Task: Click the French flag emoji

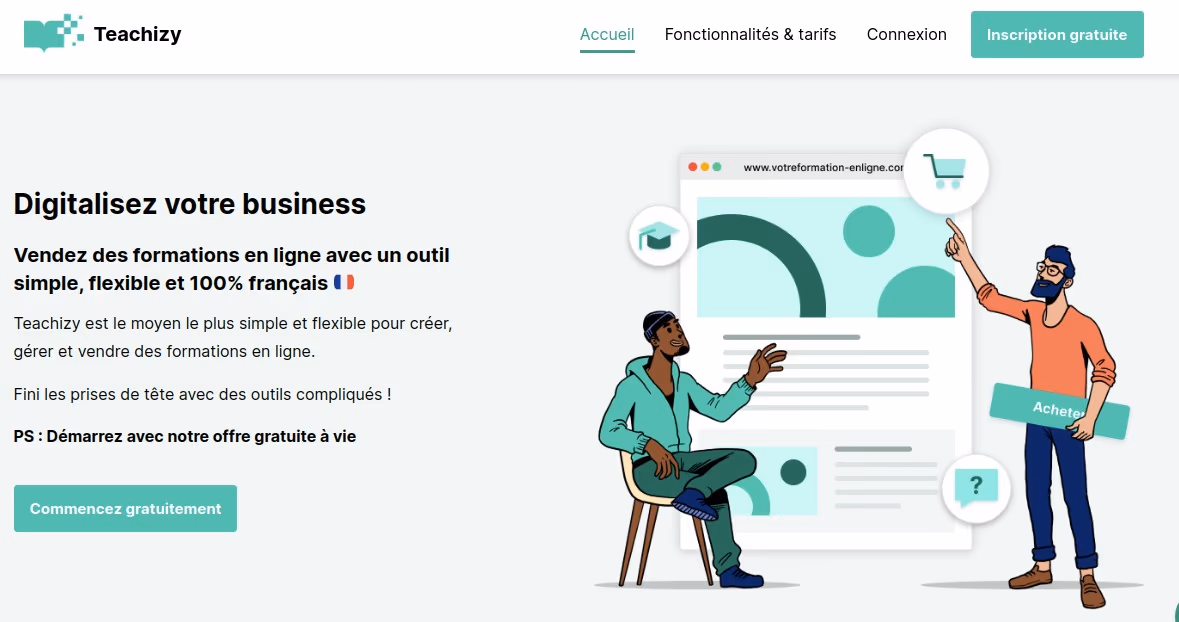Action: point(344,283)
